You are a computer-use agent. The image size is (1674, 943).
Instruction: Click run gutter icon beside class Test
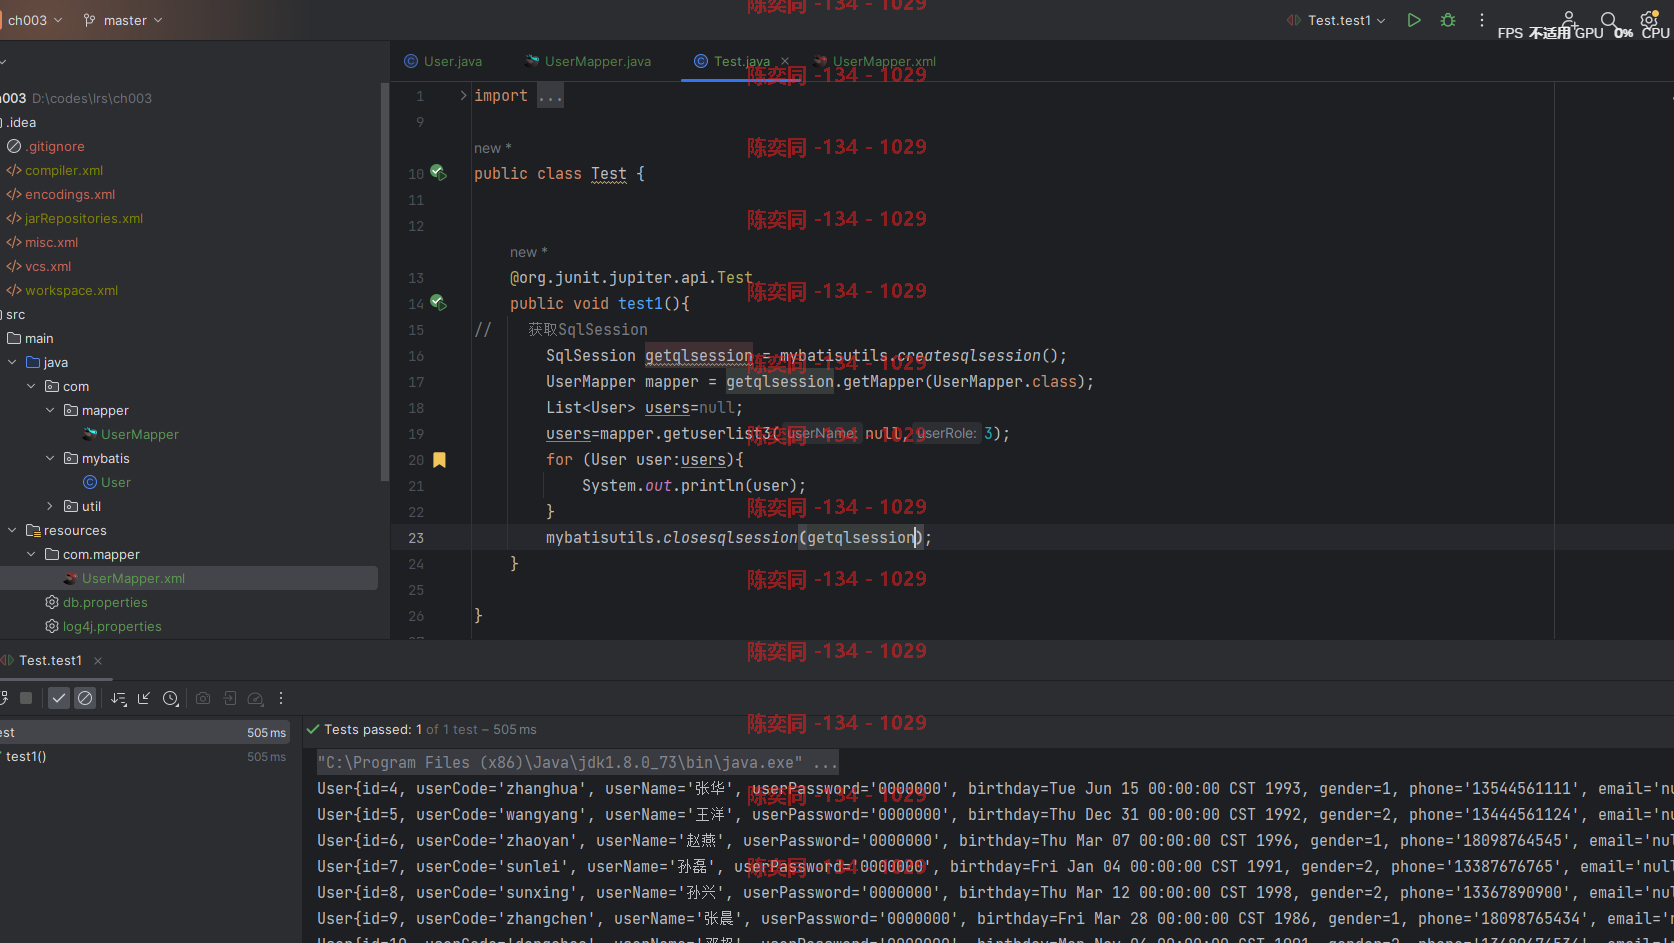coord(438,173)
